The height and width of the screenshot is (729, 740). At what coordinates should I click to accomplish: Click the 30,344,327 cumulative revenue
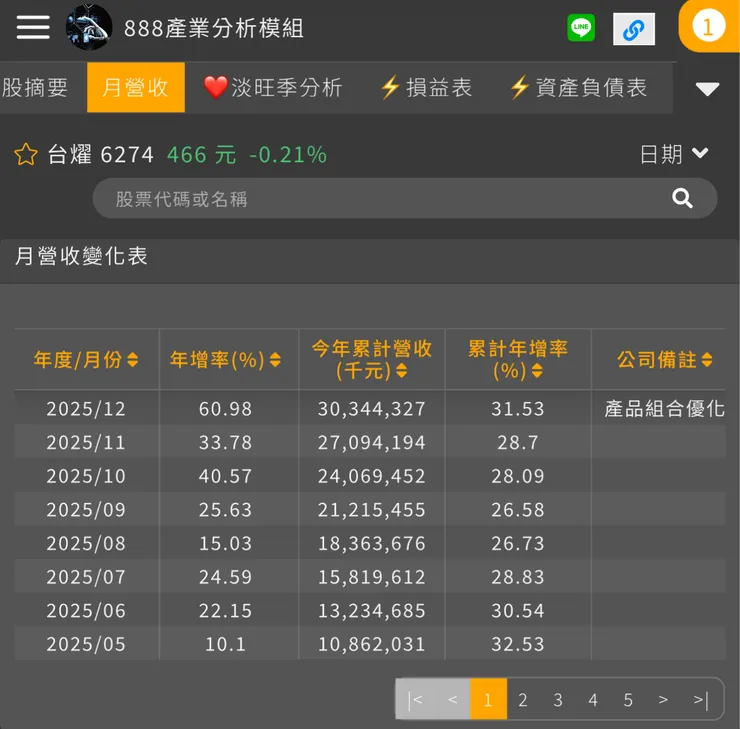click(x=372, y=409)
